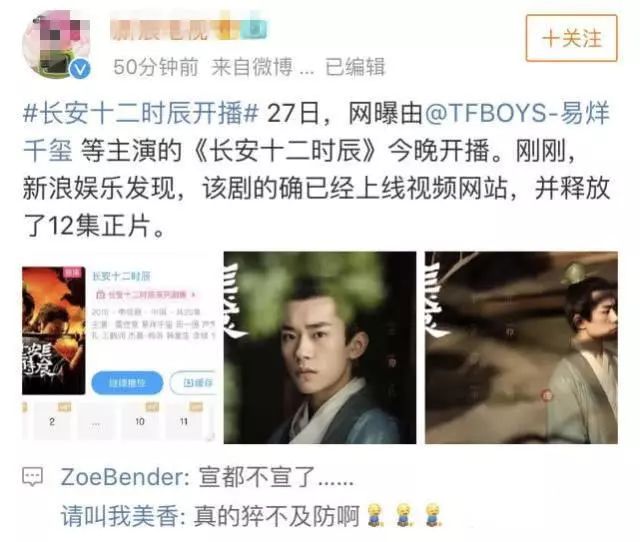Open third photo with side profile

point(521,347)
